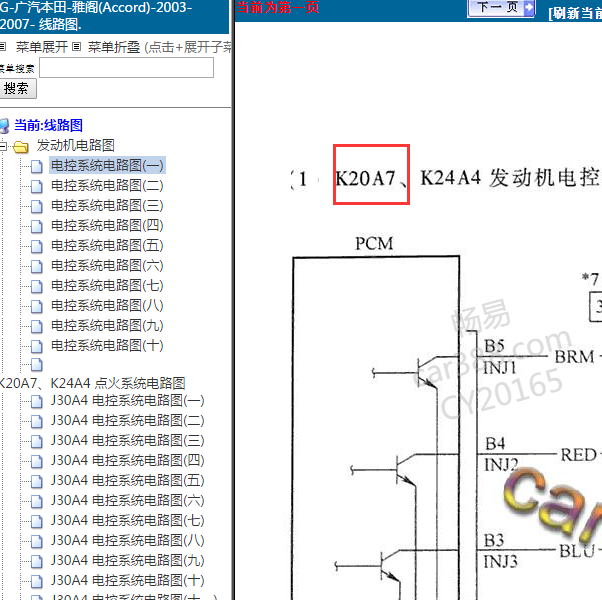Open J30A4 电控系统电路图(五)
The image size is (602, 600).
pyautogui.click(x=127, y=480)
